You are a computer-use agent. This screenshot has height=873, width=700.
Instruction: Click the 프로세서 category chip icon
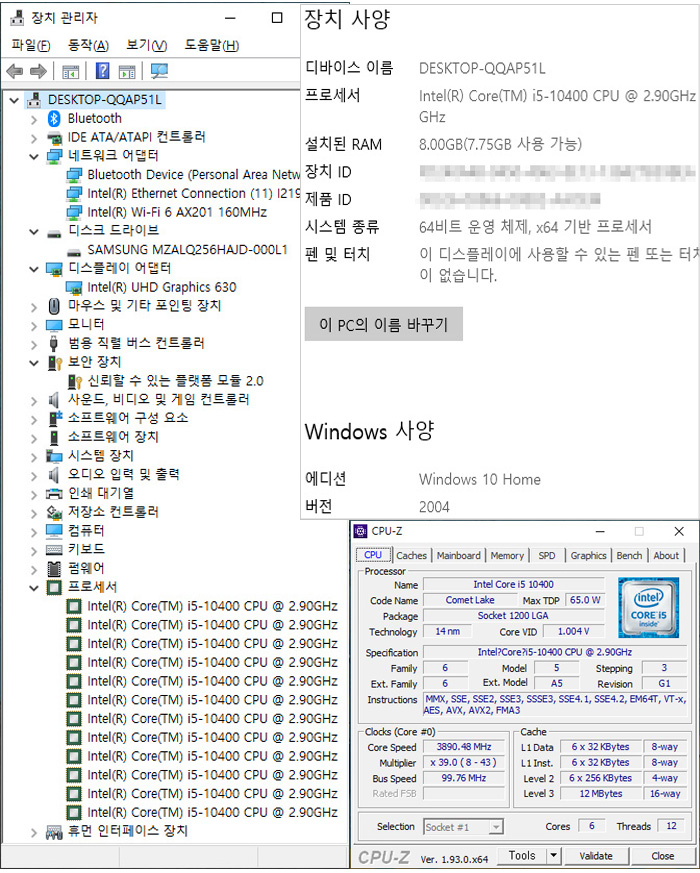coord(54,587)
